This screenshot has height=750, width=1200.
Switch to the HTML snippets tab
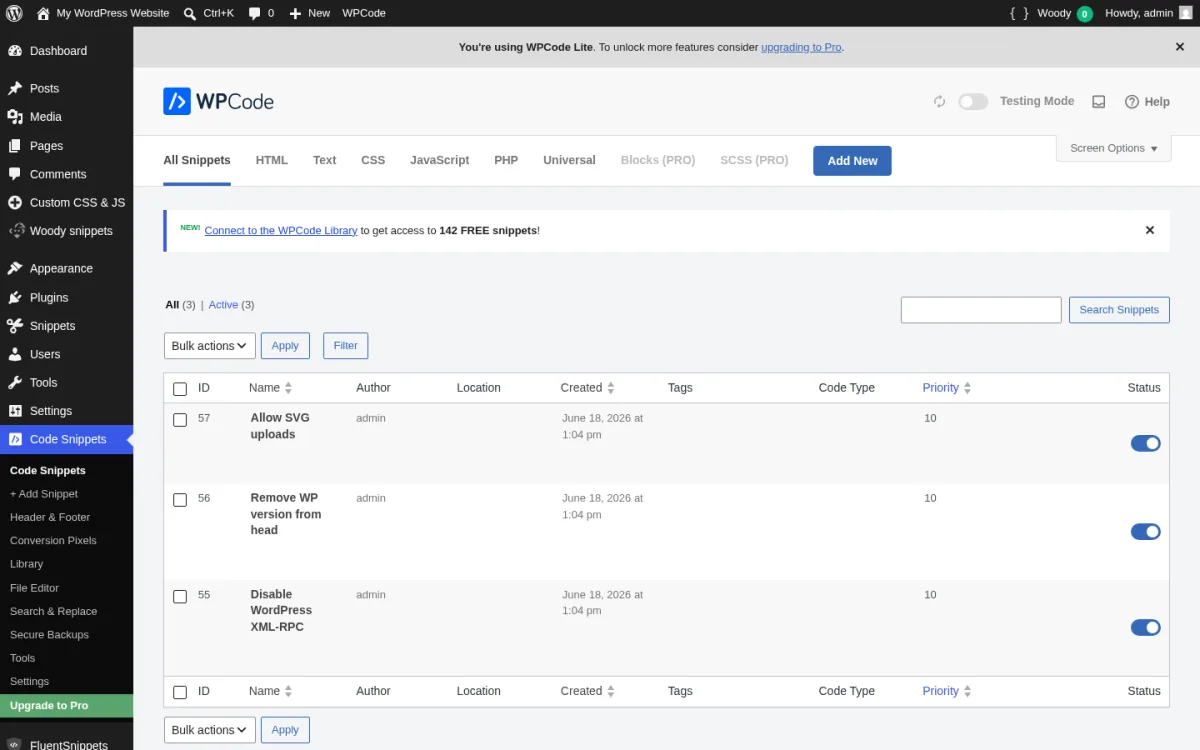(272, 160)
